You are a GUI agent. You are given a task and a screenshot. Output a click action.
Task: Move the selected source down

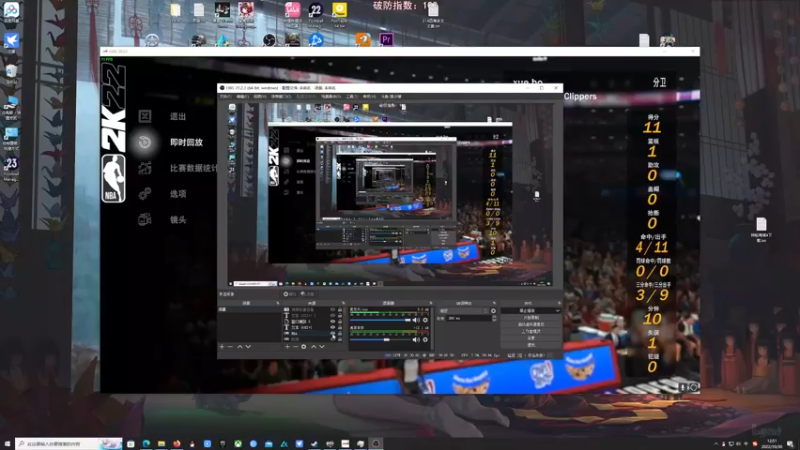point(322,347)
